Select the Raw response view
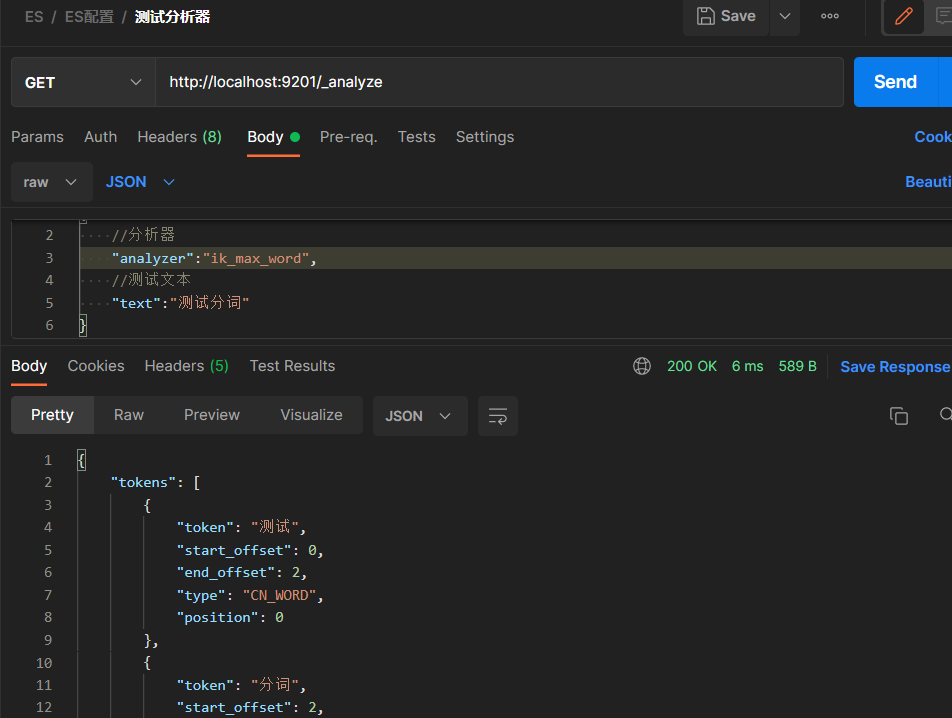952x718 pixels. tap(129, 415)
